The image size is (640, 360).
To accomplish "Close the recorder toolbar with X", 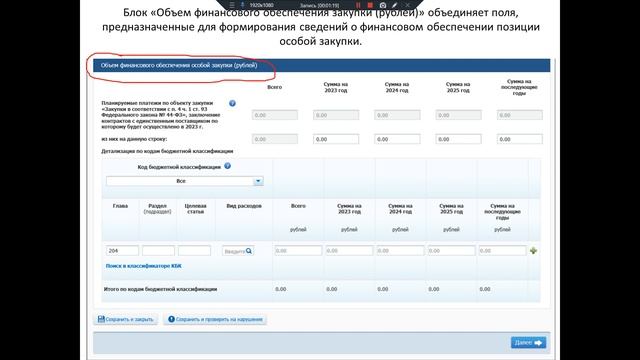I will [x=407, y=5].
